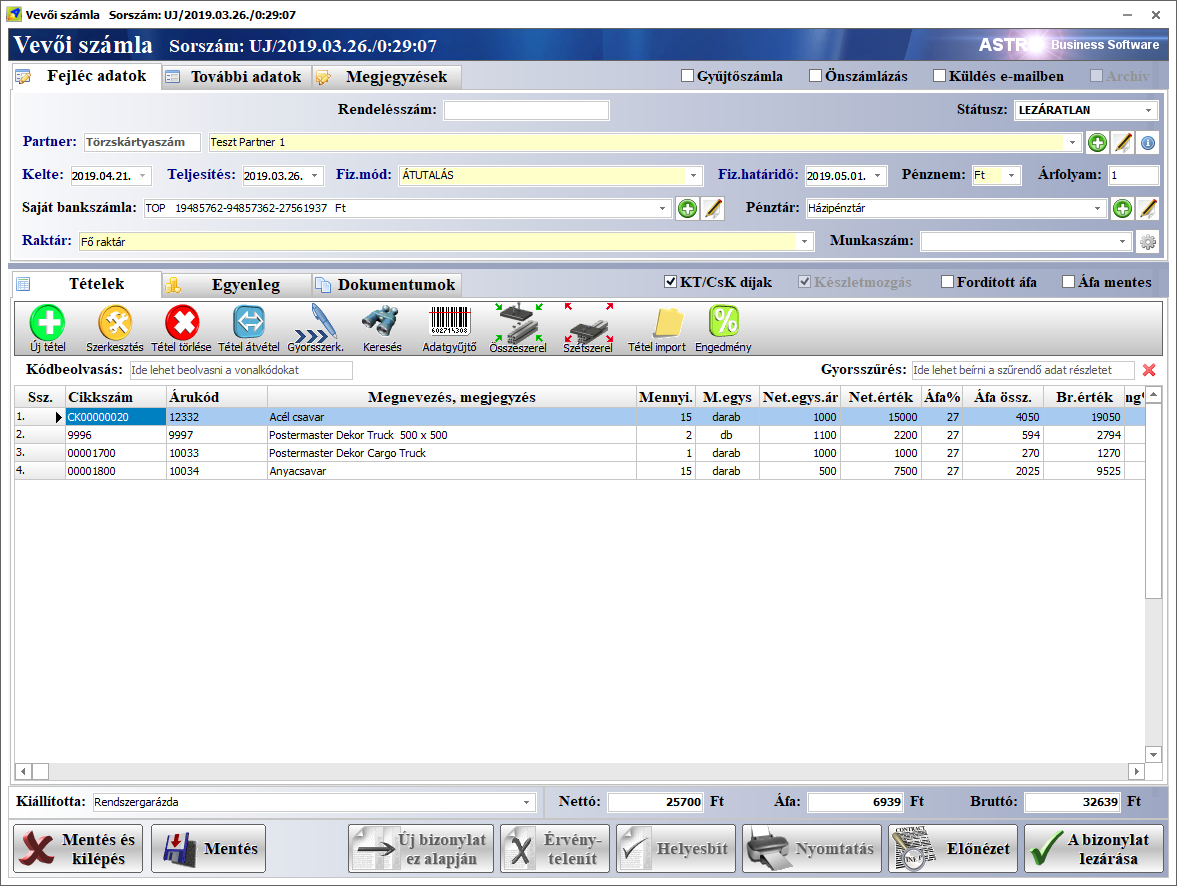Click the Új tétel green plus icon
Image resolution: width=1177 pixels, height=886 pixels.
point(47,323)
